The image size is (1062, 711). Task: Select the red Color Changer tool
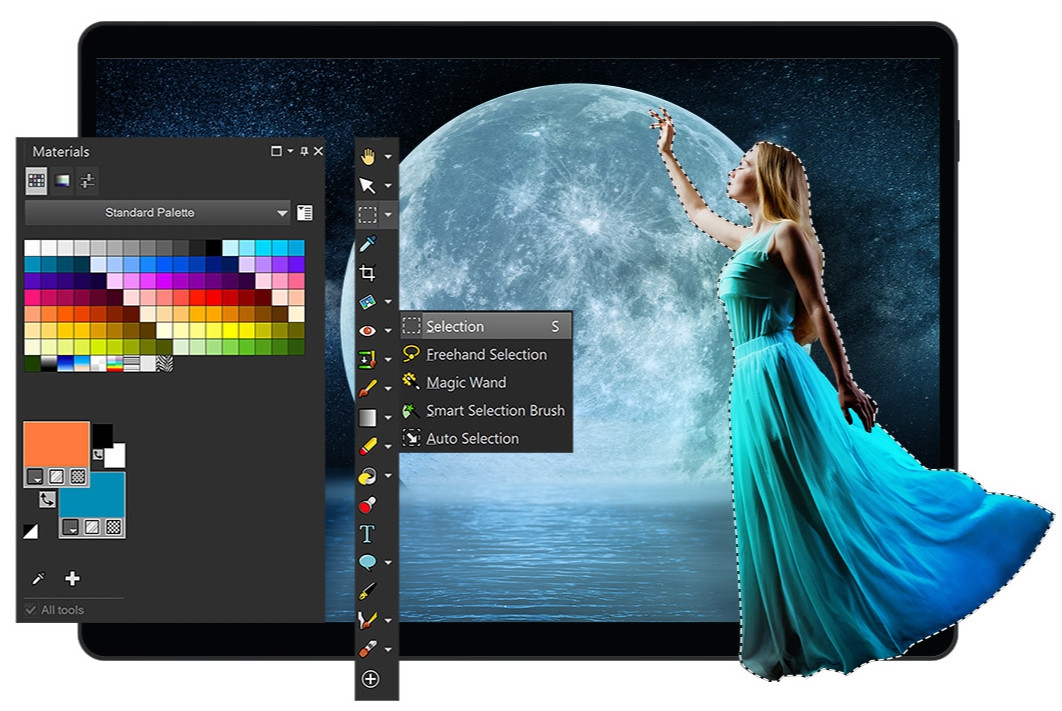point(368,504)
